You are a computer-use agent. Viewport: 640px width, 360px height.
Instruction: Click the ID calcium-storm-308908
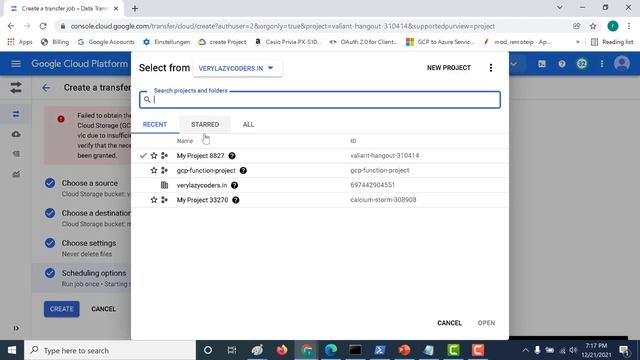(x=383, y=200)
